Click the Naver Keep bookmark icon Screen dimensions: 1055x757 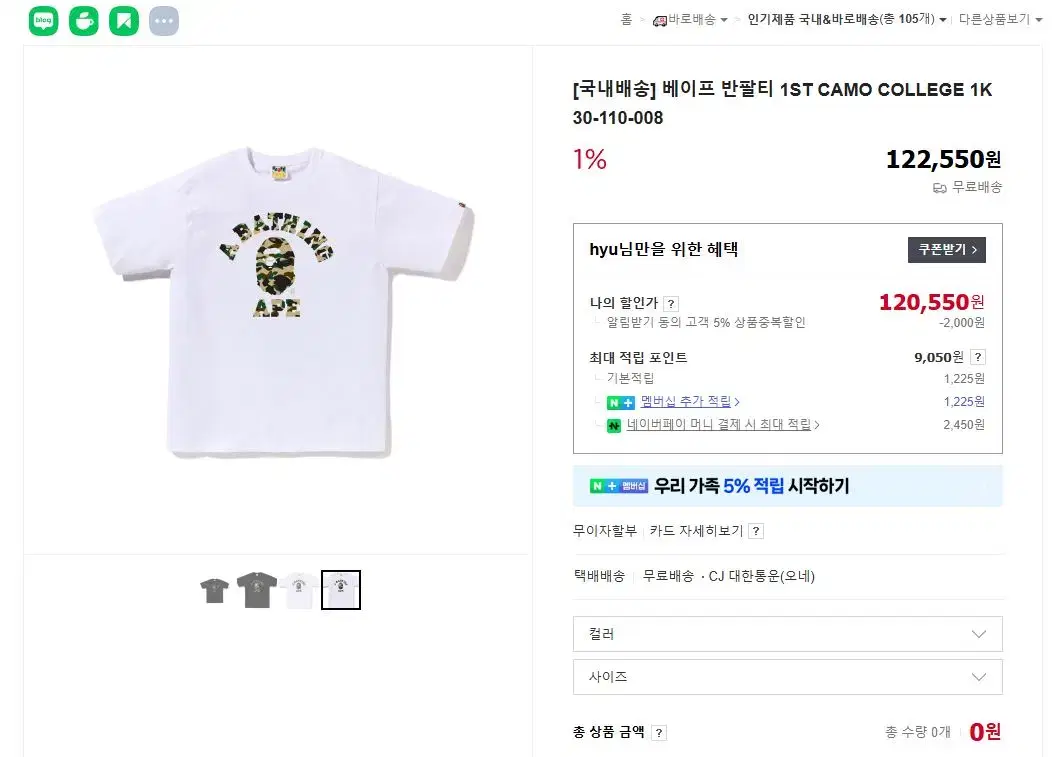click(x=124, y=21)
